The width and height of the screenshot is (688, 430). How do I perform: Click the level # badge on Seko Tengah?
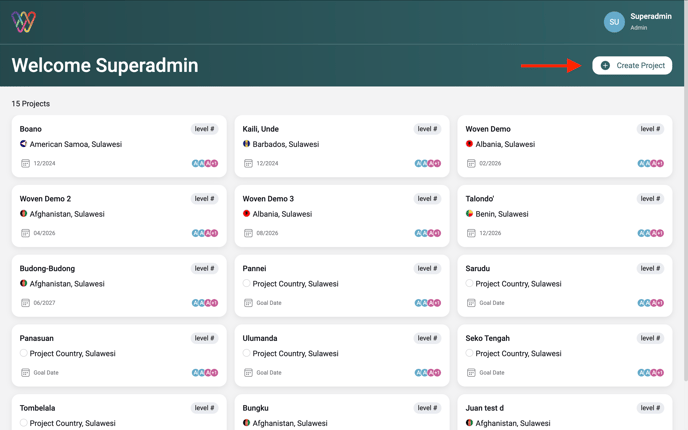[650, 338]
